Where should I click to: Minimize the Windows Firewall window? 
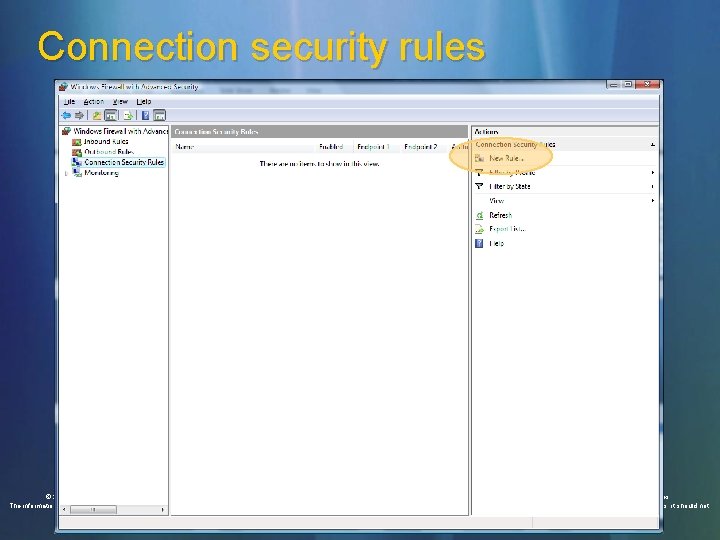coord(614,84)
